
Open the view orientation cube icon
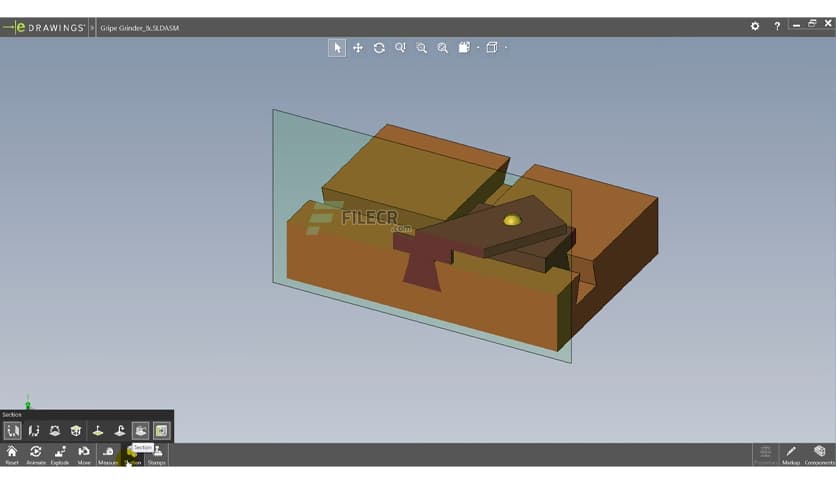click(464, 48)
